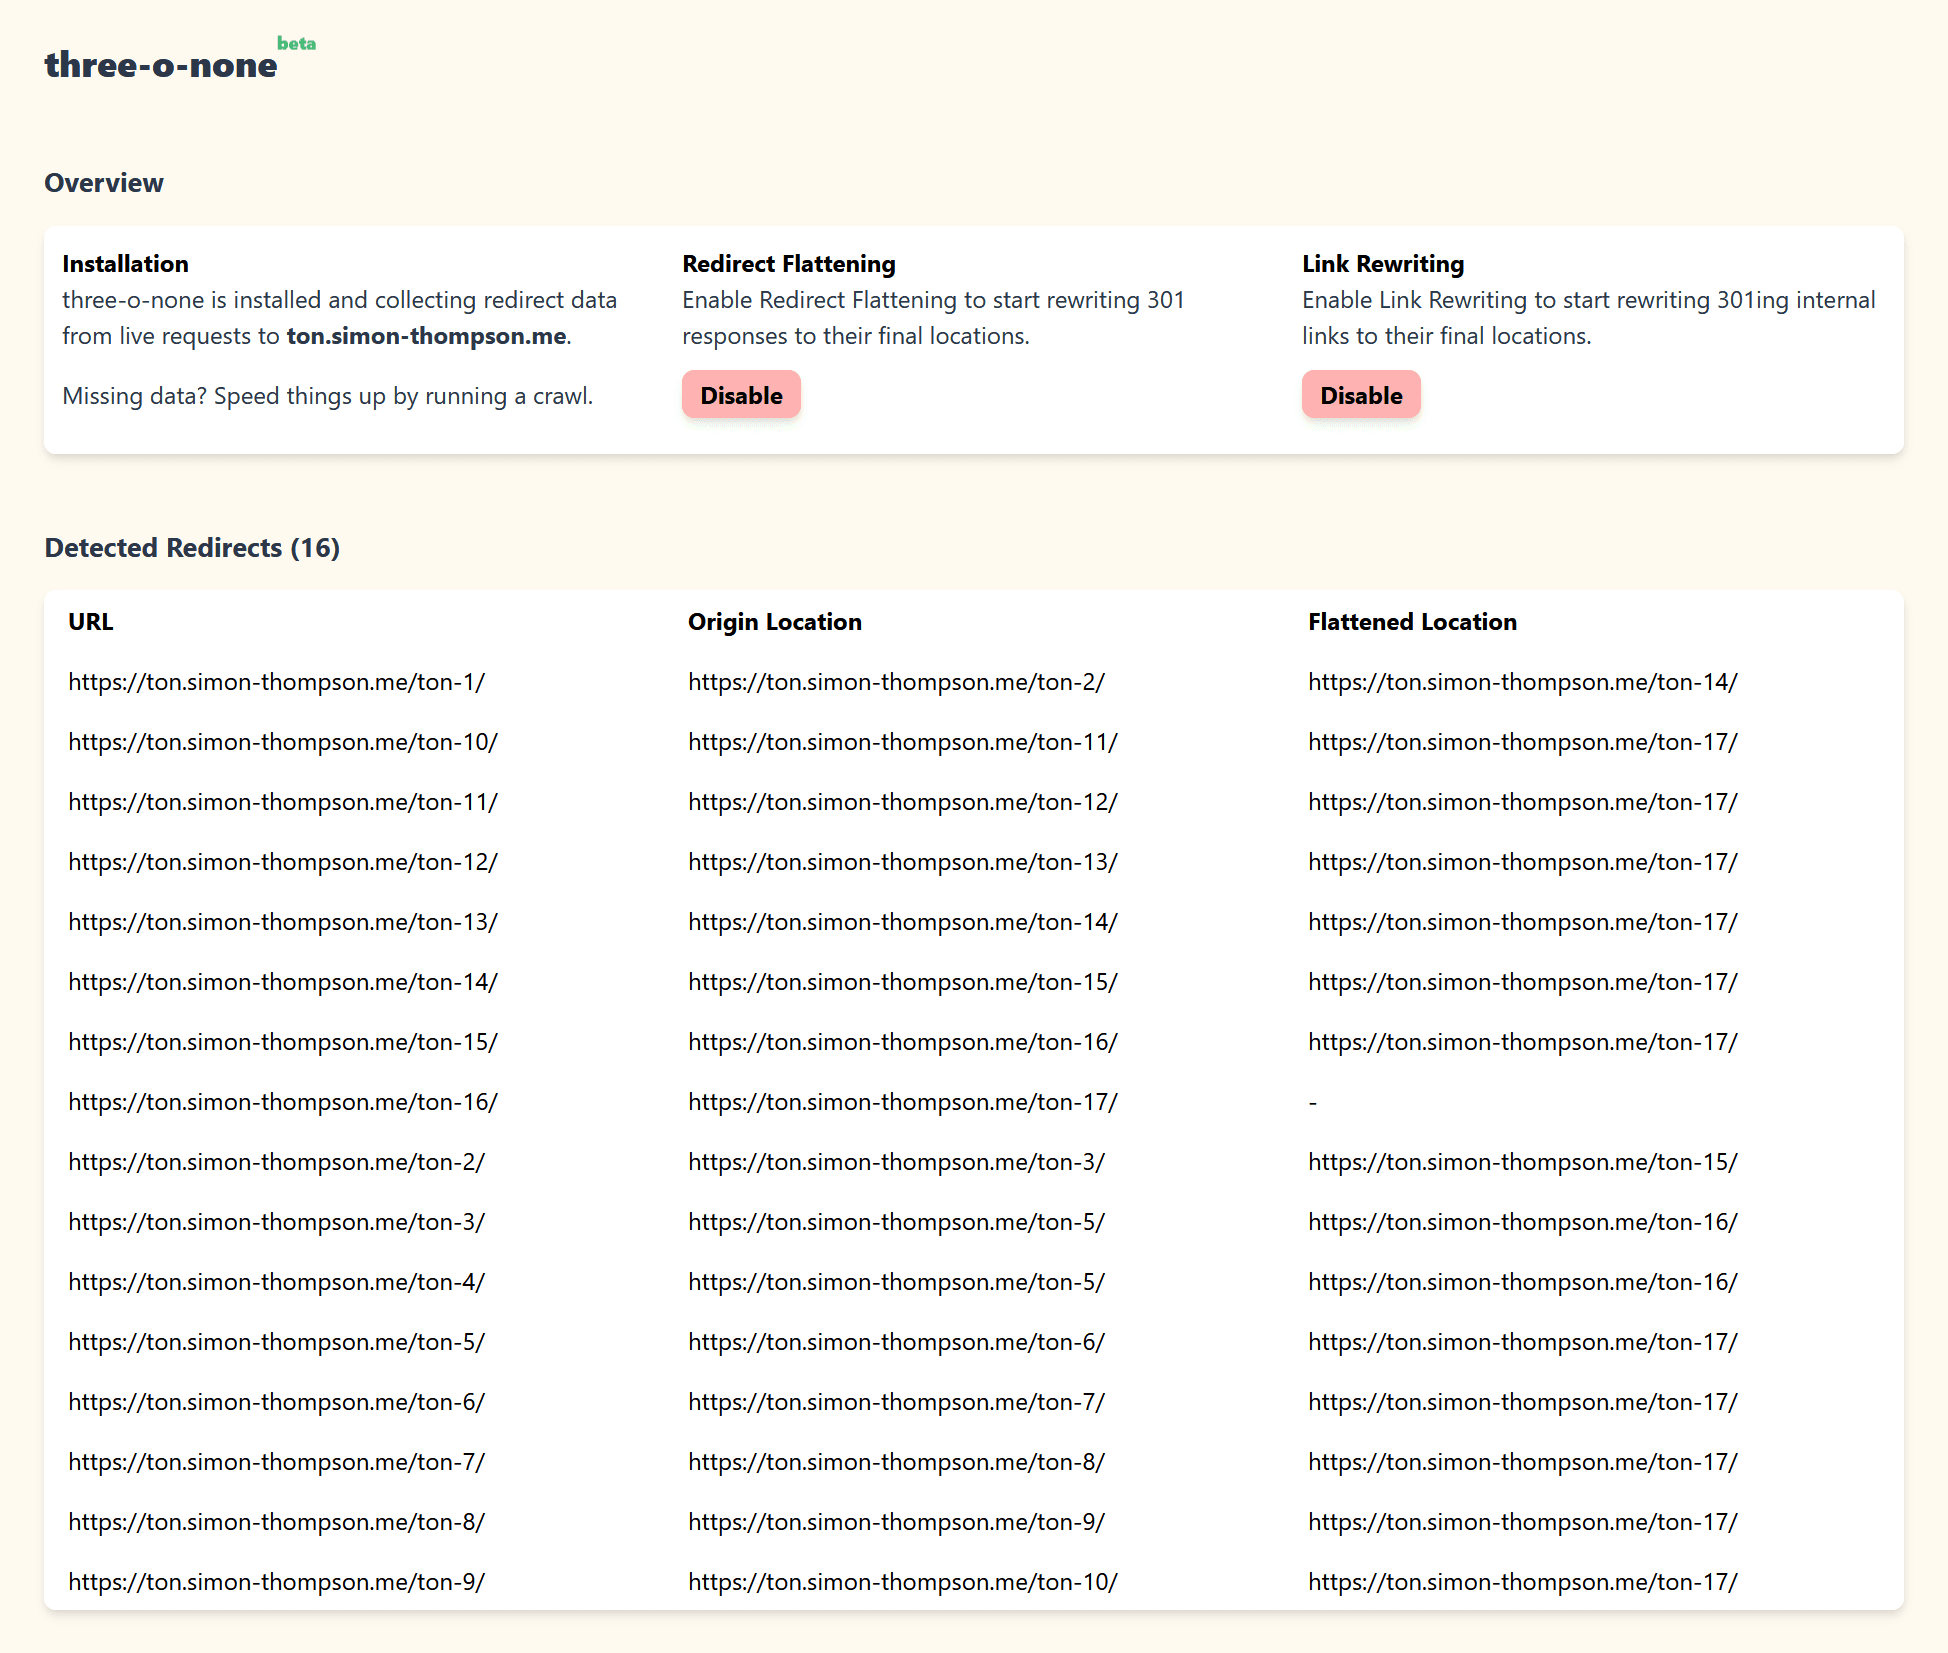Click ton-11/ in the URL column
The image size is (1948, 1653).
pos(283,802)
